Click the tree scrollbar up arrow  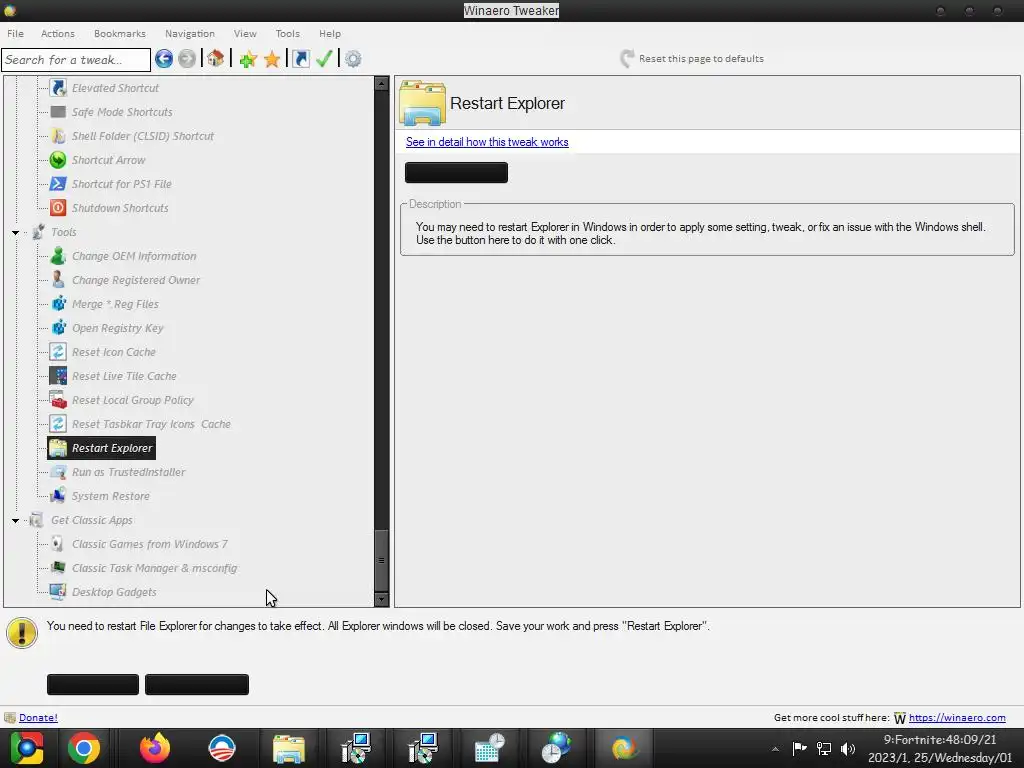tap(381, 84)
